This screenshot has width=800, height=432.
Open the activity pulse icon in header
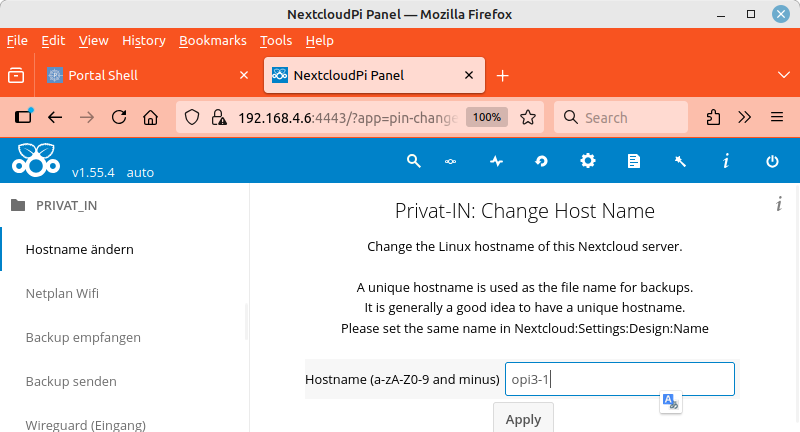[x=497, y=160]
